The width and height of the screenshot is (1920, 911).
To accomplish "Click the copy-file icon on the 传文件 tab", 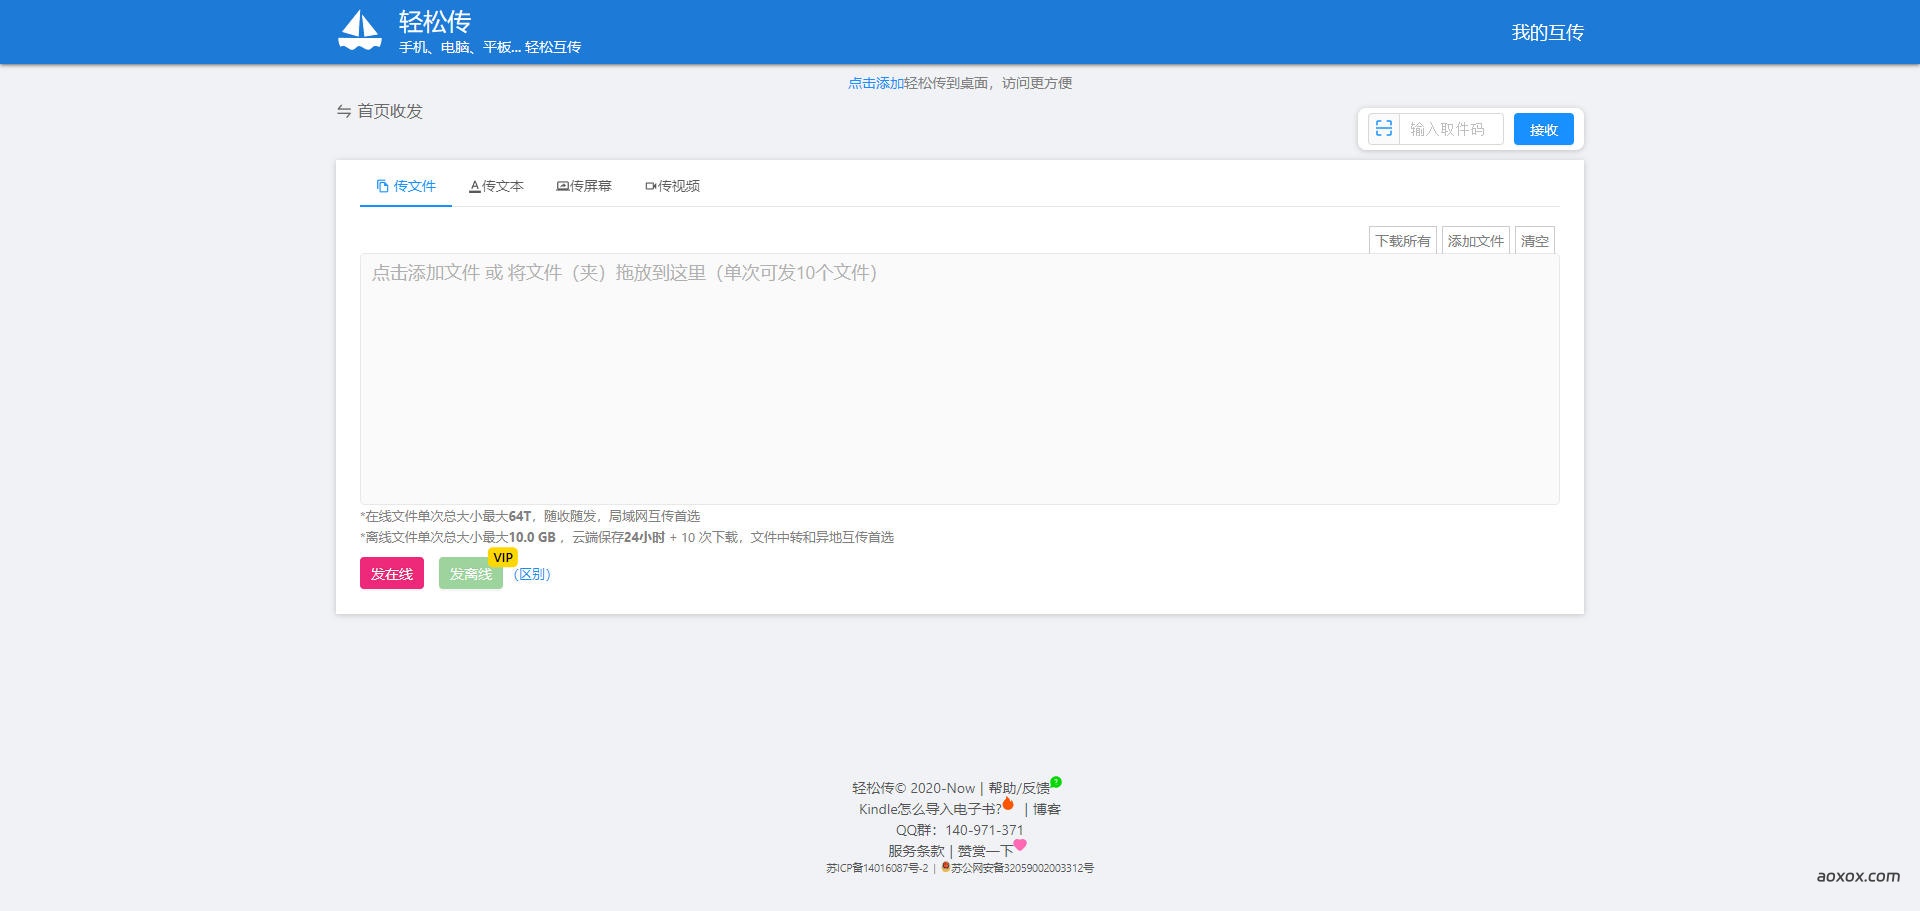I will tap(381, 186).
